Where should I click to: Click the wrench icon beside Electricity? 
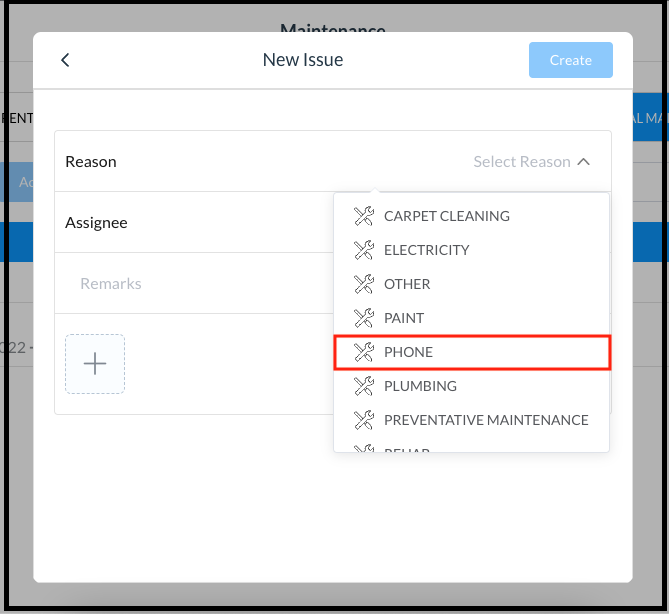pos(364,250)
